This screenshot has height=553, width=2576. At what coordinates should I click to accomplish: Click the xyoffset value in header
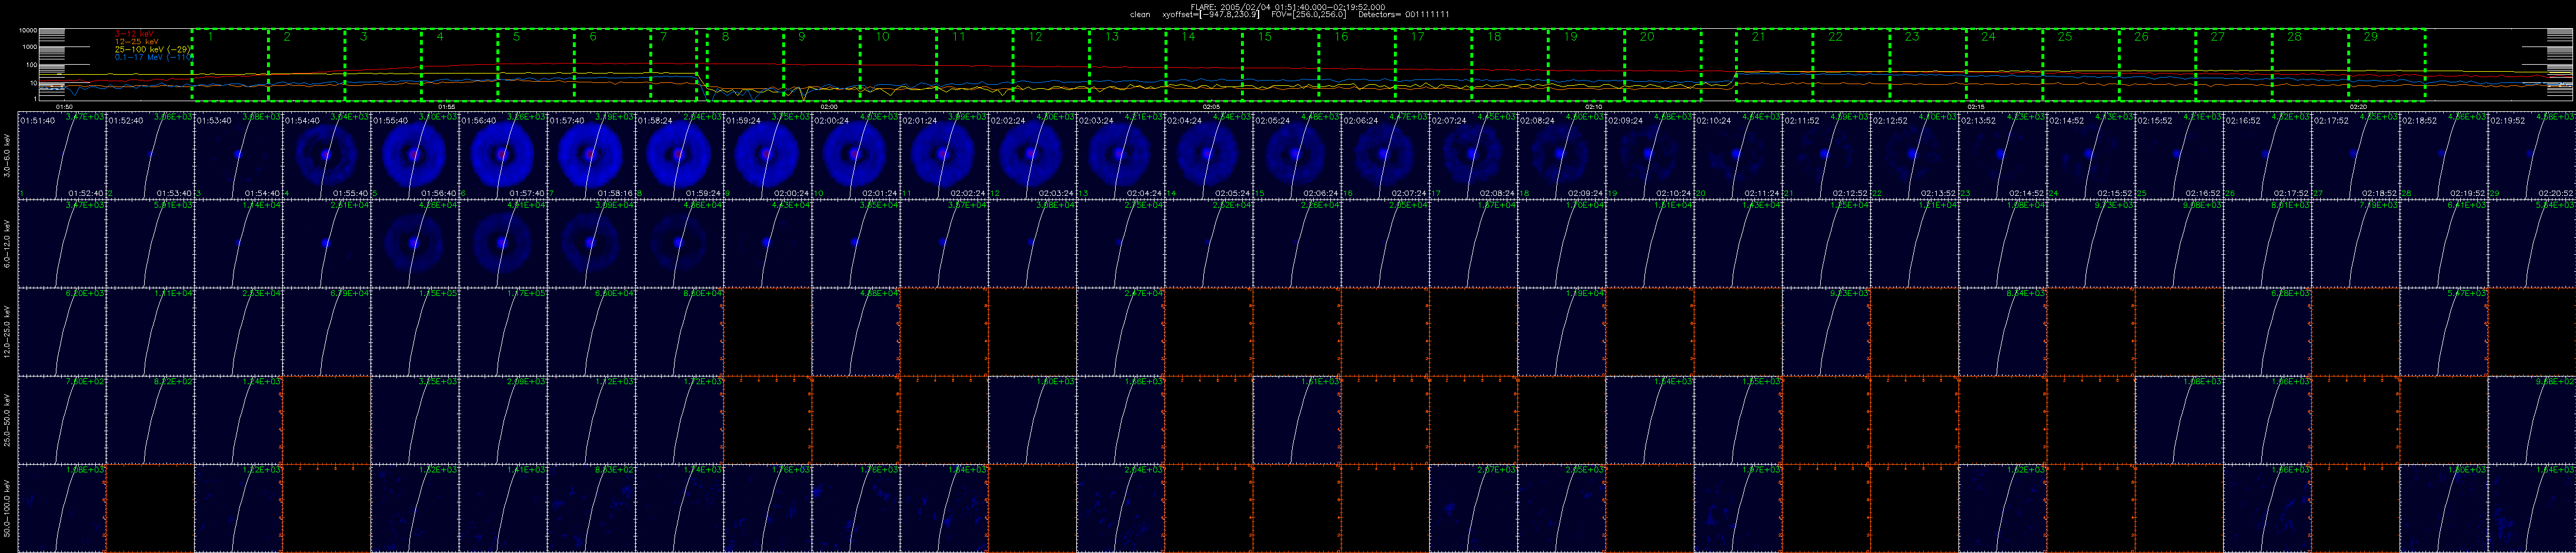coord(1211,15)
